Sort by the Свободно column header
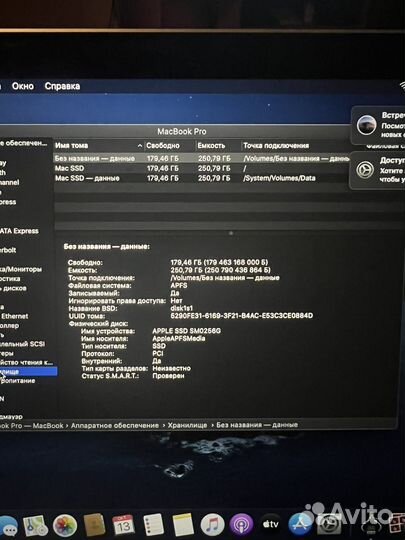Viewport: 405px width, 540px height. point(163,146)
